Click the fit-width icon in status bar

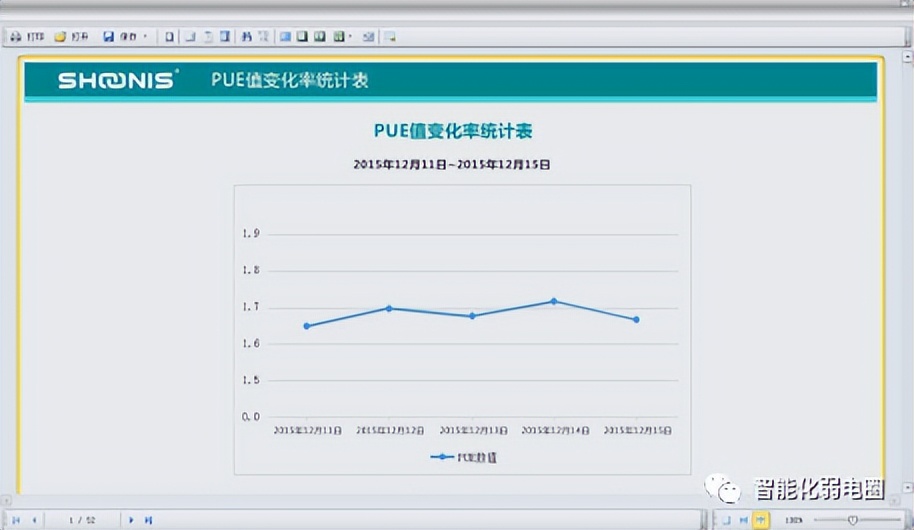[743, 520]
